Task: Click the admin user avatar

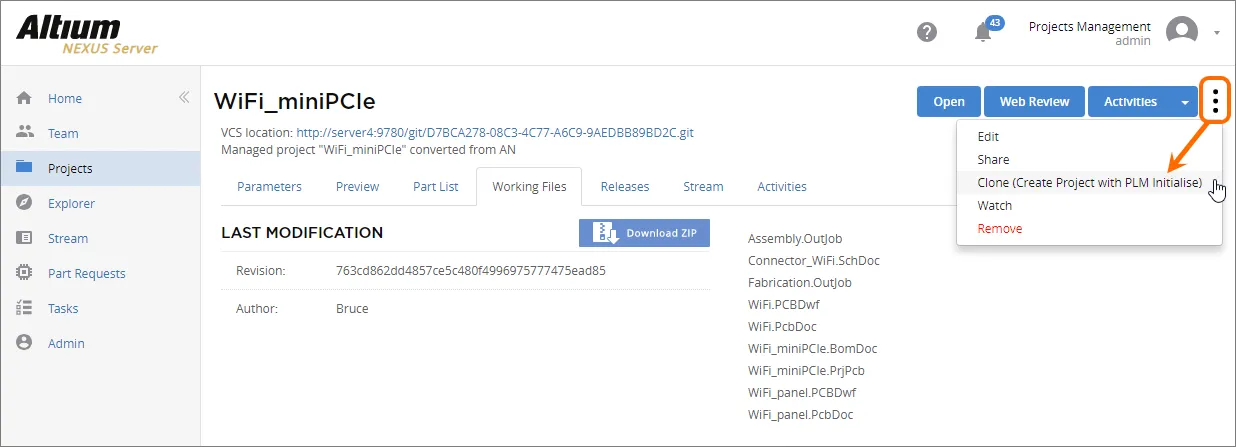Action: (1182, 32)
